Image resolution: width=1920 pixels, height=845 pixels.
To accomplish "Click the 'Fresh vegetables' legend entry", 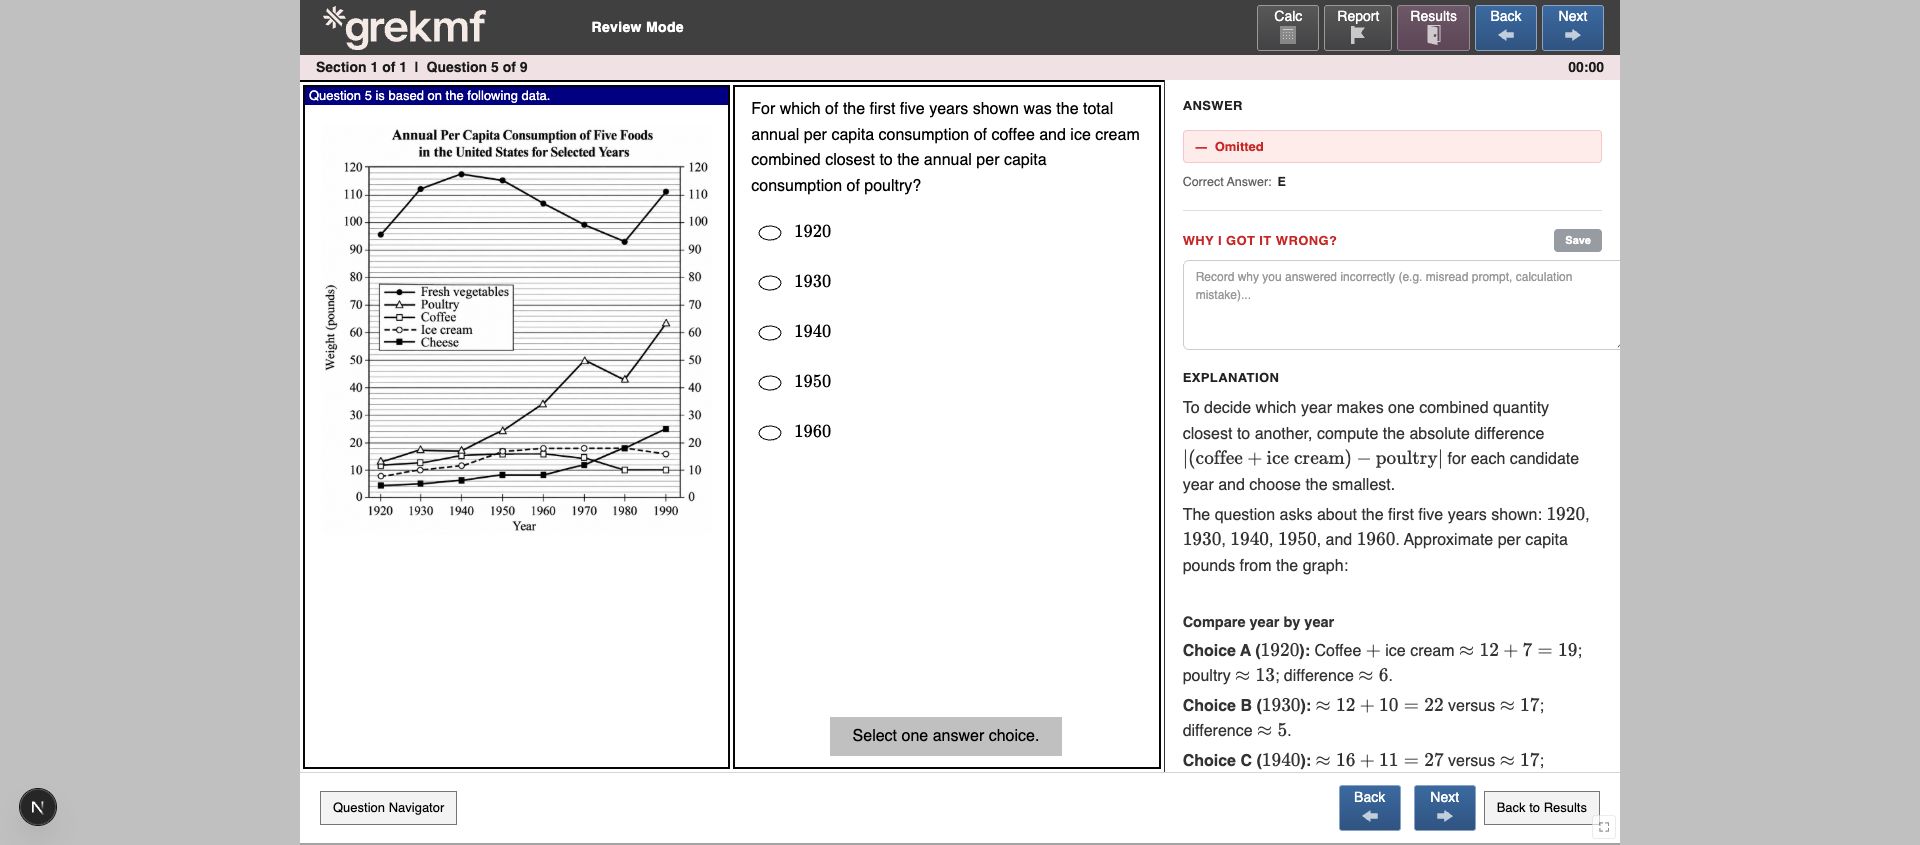I will click(x=447, y=292).
